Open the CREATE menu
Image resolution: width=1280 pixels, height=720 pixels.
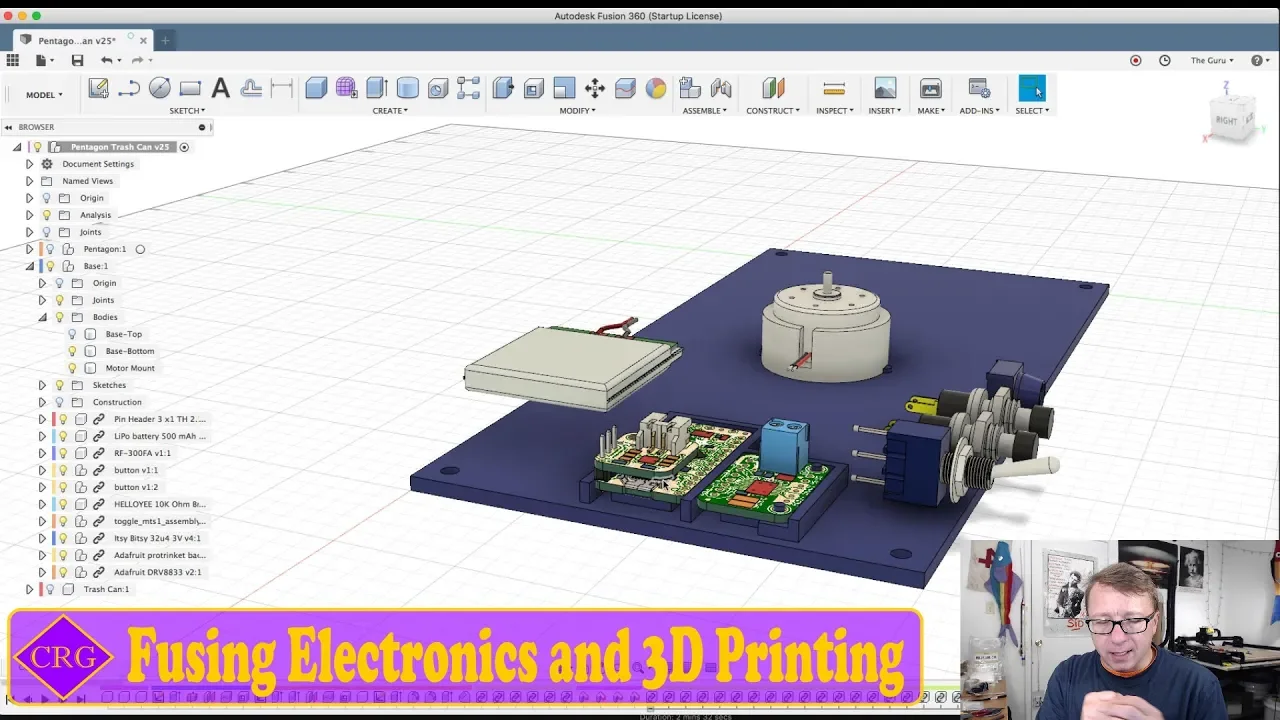pos(390,111)
